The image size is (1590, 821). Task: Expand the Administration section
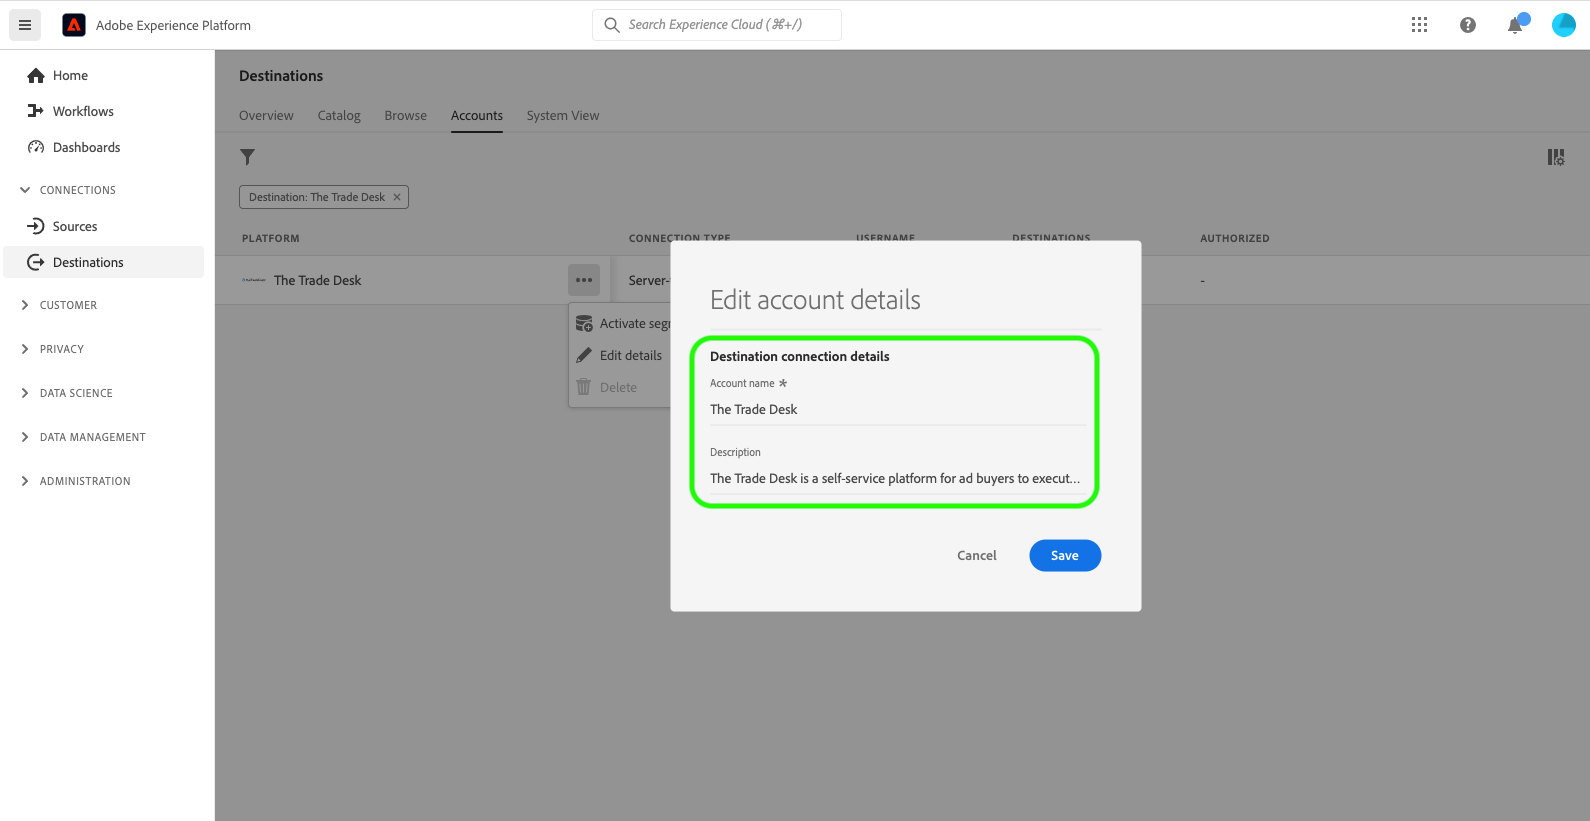coord(25,481)
